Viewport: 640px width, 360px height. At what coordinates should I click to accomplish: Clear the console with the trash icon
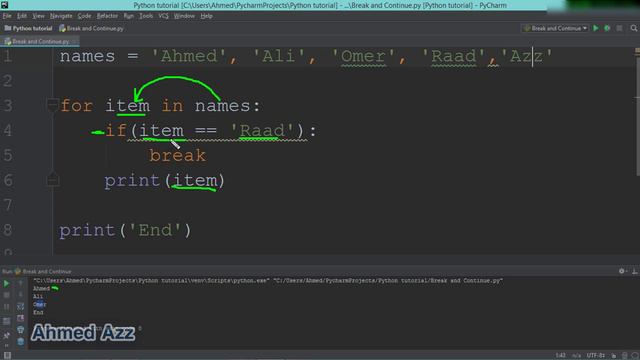(20, 341)
